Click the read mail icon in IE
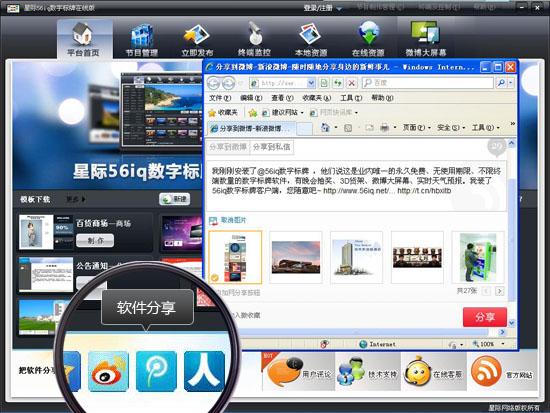Screen dimensions: 550x413 tap(369, 128)
